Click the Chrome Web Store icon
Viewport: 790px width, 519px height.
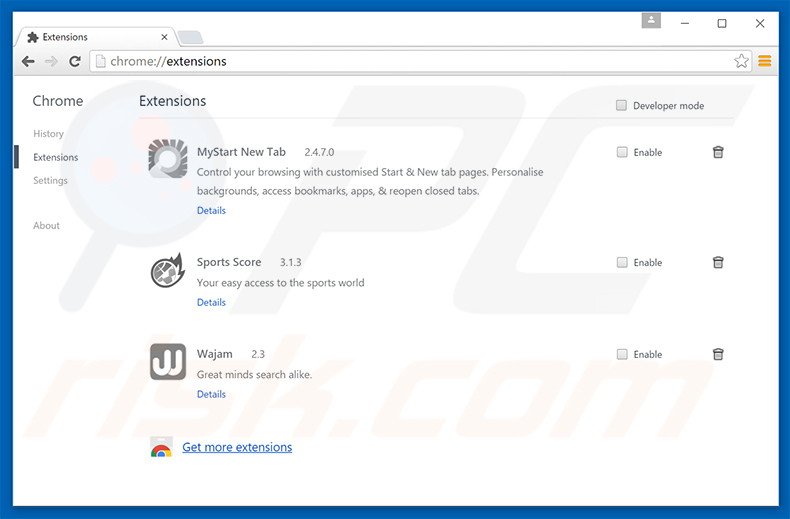click(161, 447)
